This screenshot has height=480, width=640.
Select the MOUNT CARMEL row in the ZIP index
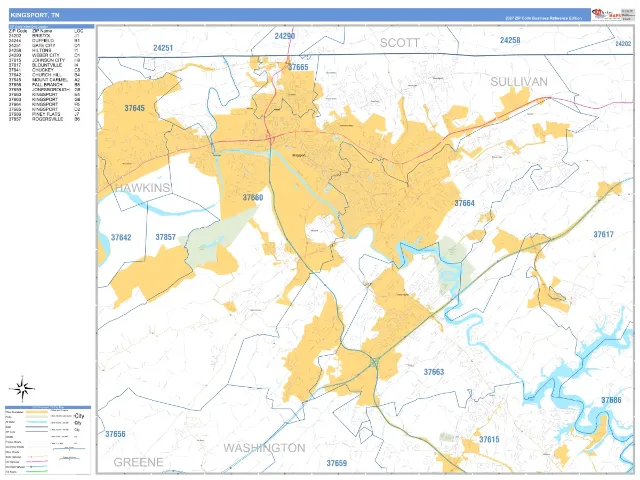tap(44, 80)
